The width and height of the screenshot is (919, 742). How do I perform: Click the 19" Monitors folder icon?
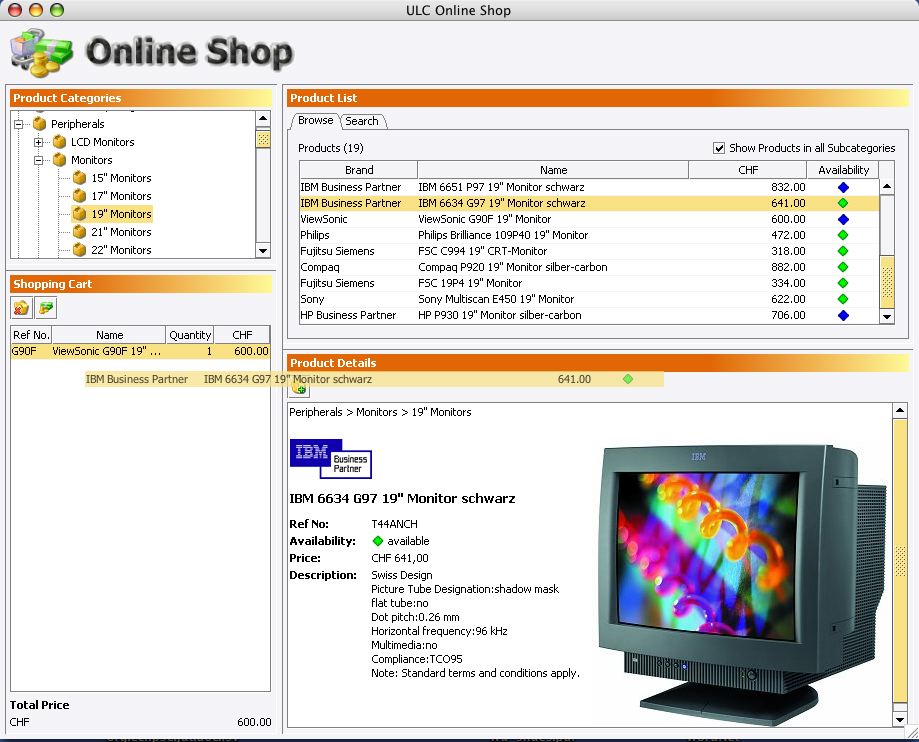click(80, 214)
